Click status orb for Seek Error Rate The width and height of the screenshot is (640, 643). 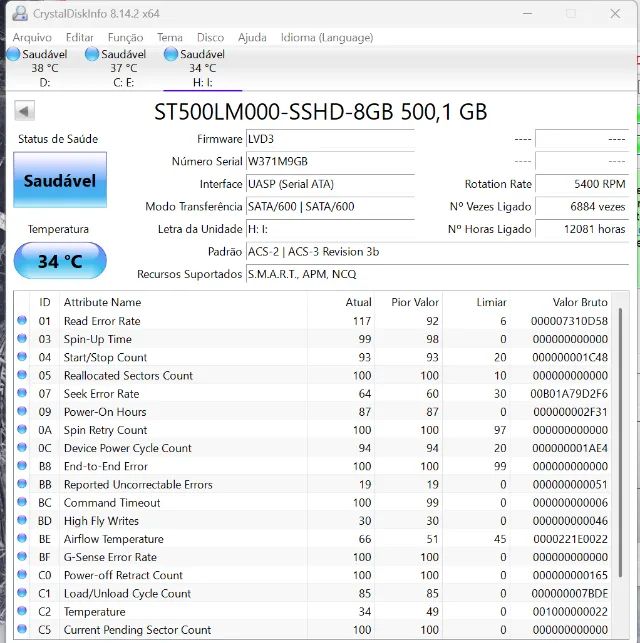(22, 393)
